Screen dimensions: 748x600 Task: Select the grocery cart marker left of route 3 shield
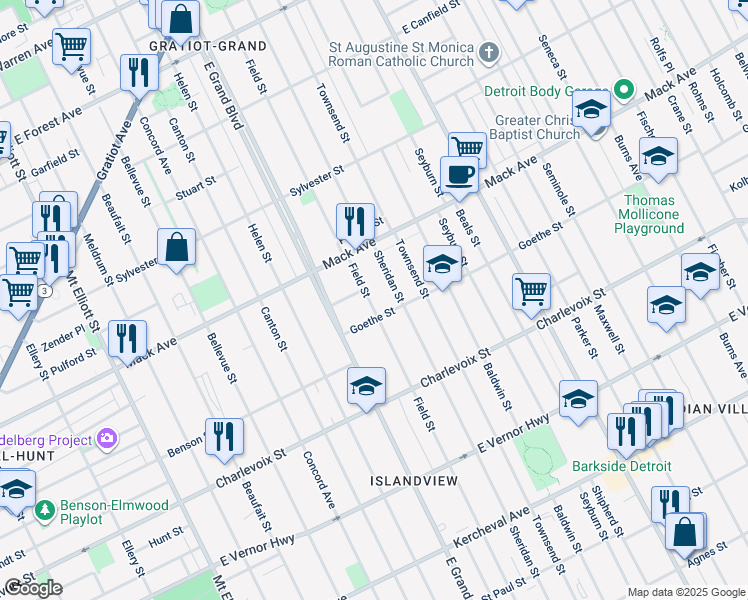click(x=19, y=294)
